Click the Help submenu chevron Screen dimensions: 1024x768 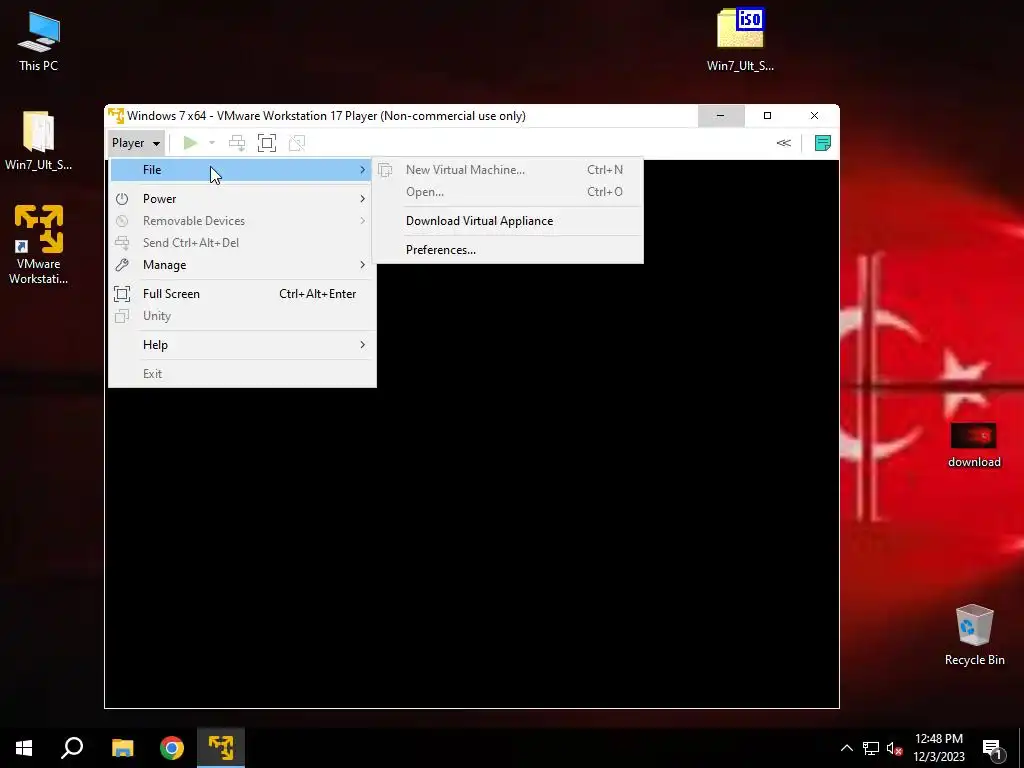click(x=362, y=345)
